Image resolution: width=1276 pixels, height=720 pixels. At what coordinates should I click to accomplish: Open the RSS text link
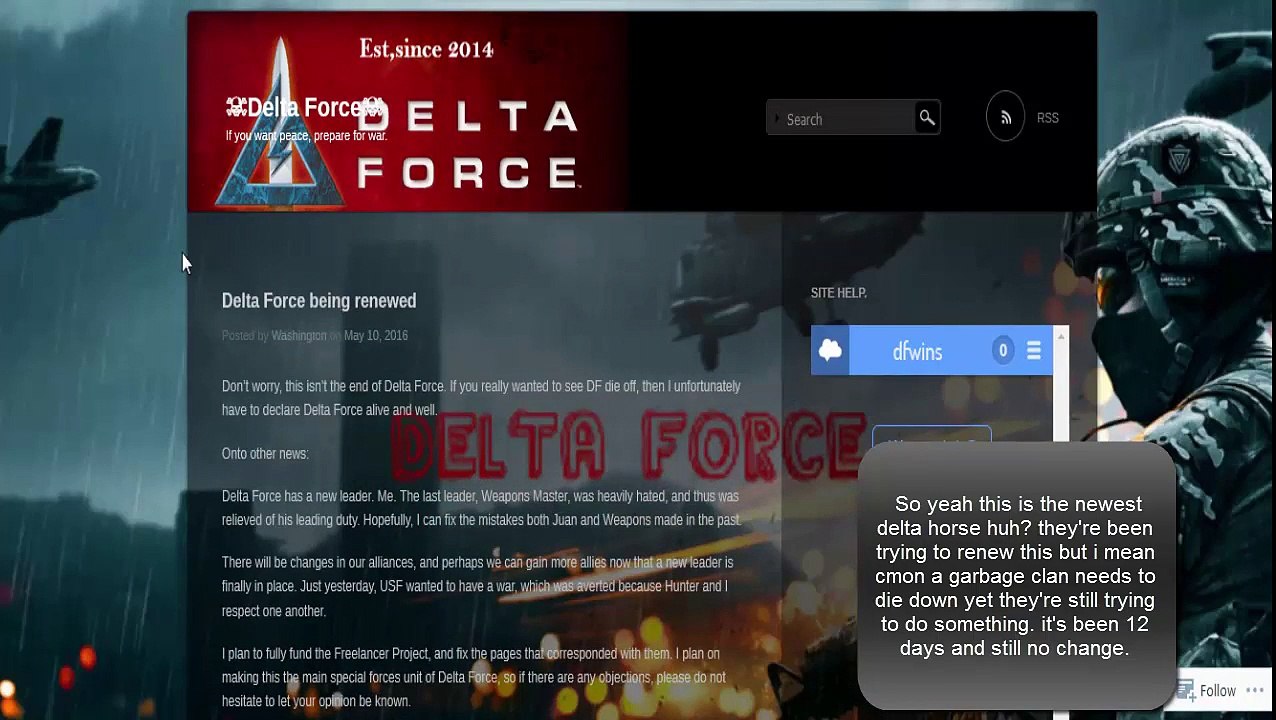pyautogui.click(x=1048, y=118)
